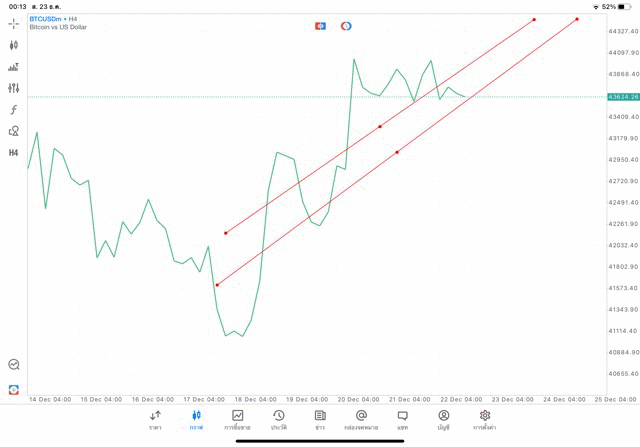Screen dimensions: 640x447
Task: Open the indicators function (f) icon
Action: tap(13, 110)
